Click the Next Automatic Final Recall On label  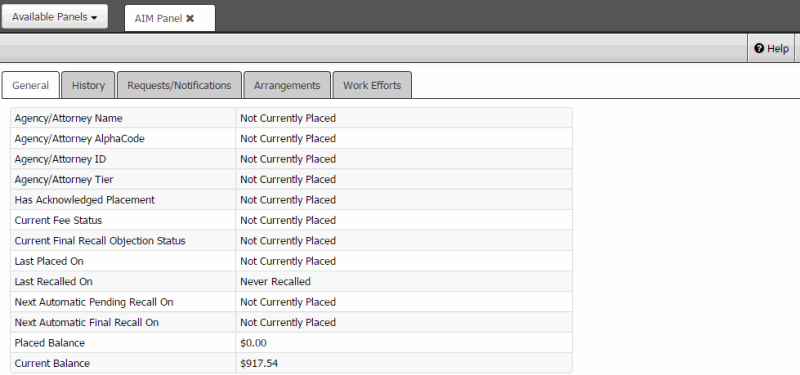87,322
